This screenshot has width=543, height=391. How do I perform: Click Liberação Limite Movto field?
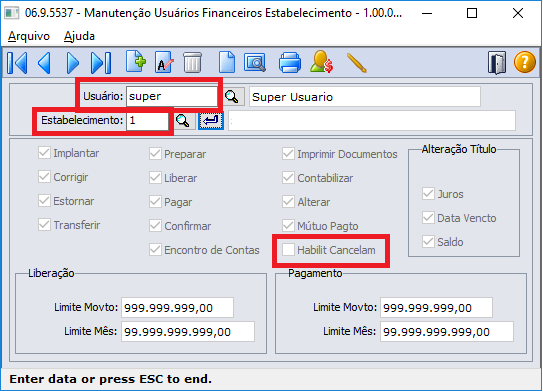(x=177, y=308)
